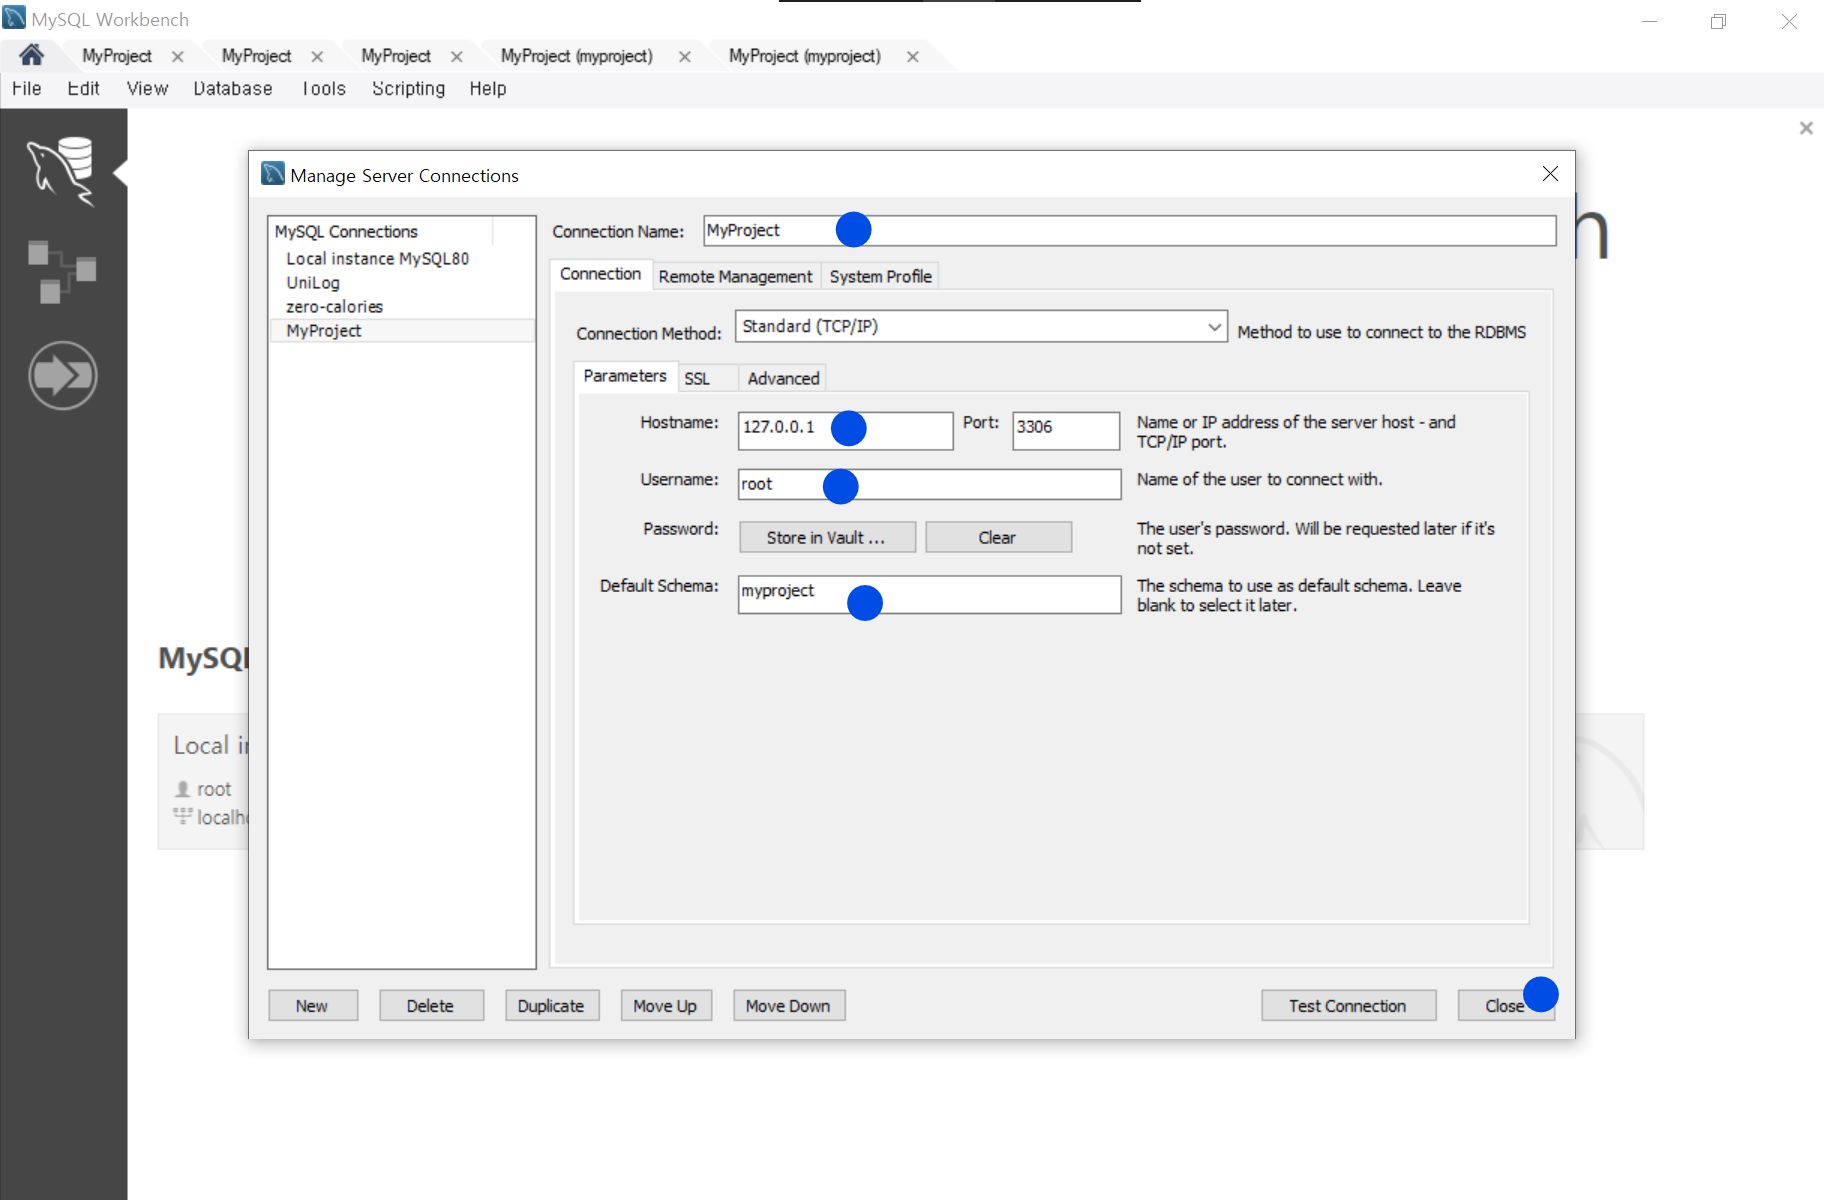
Task: Click the Connection Name field
Action: (1130, 231)
